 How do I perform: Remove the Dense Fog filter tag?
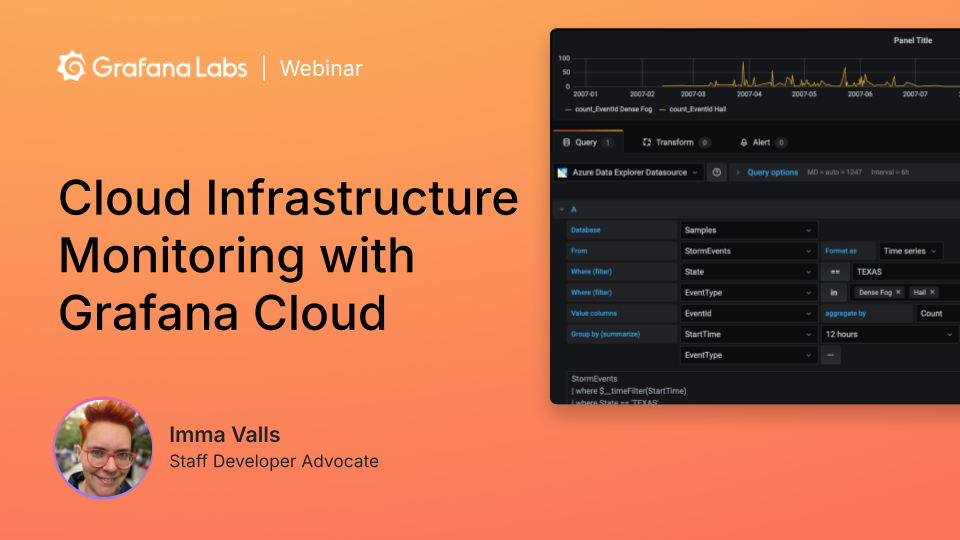tap(898, 292)
